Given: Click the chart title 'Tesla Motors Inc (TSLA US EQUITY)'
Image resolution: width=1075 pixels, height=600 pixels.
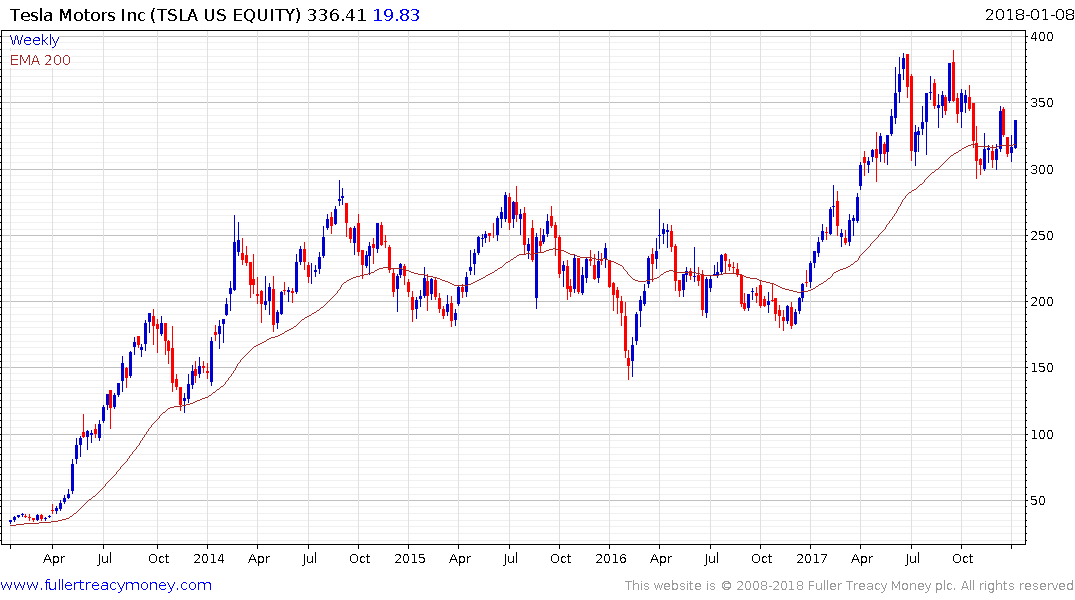Looking at the screenshot, I should [156, 15].
